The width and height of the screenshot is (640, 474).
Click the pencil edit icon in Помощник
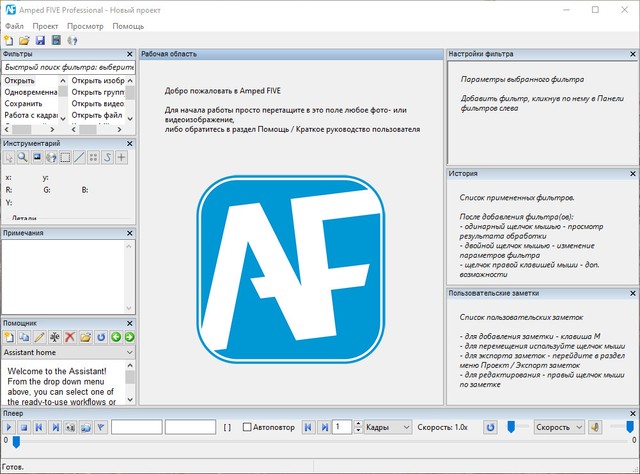(x=39, y=338)
